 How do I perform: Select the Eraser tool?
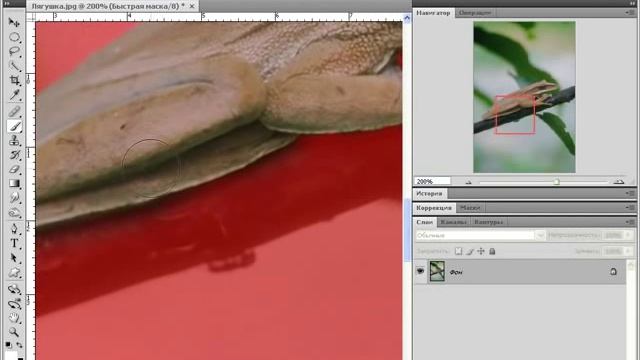(14, 169)
